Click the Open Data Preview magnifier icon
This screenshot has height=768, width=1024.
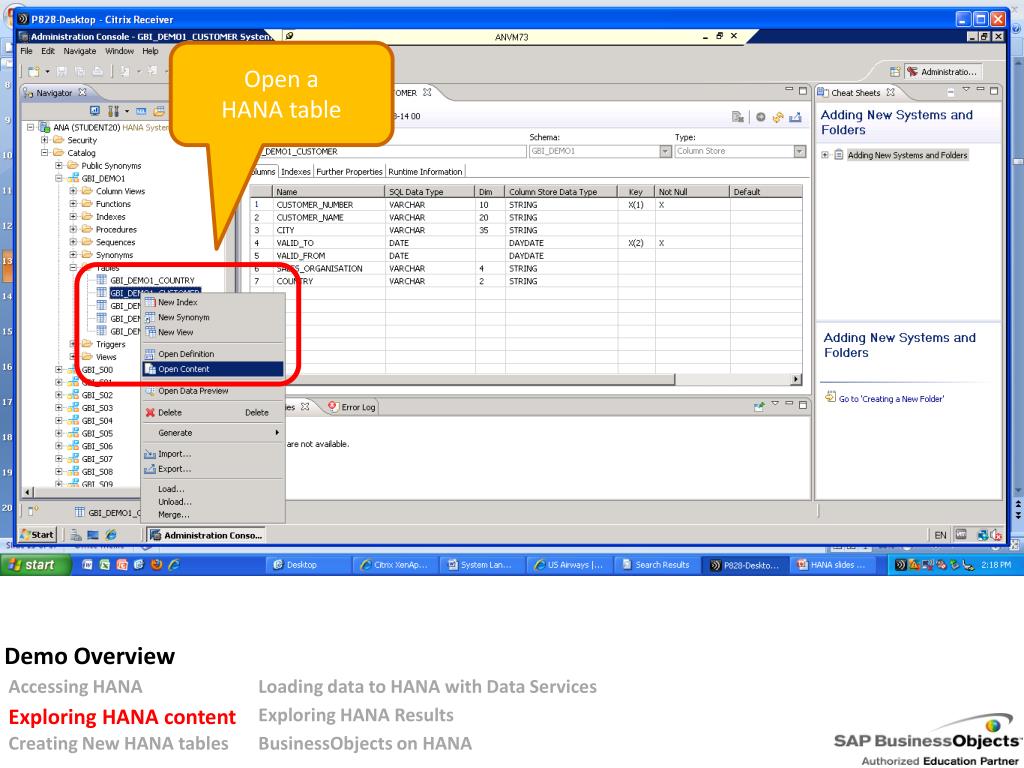[150, 391]
